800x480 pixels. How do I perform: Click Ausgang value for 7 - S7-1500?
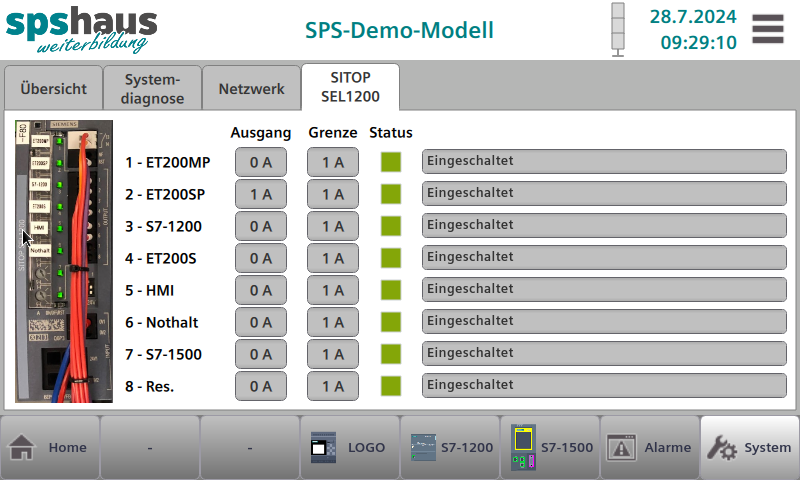[261, 354]
